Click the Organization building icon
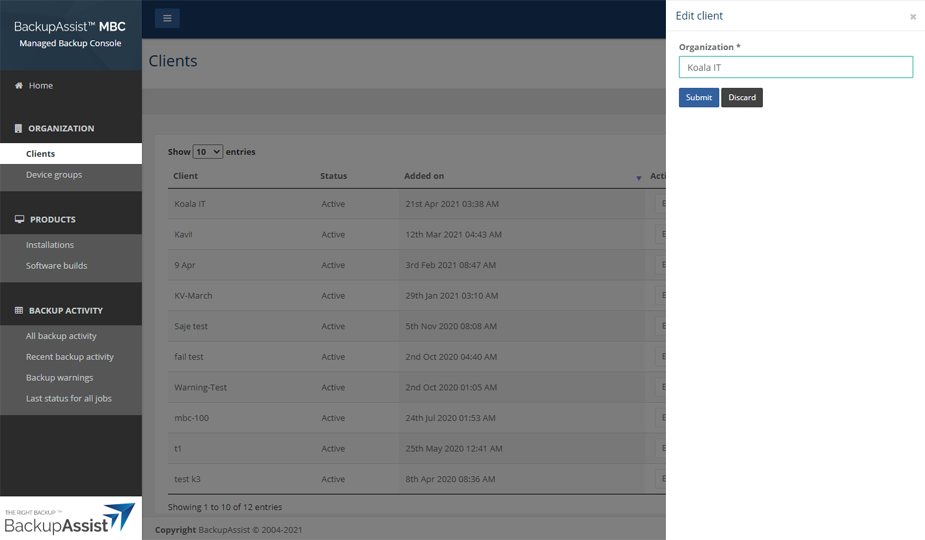This screenshot has height=540, width=925. coord(18,128)
